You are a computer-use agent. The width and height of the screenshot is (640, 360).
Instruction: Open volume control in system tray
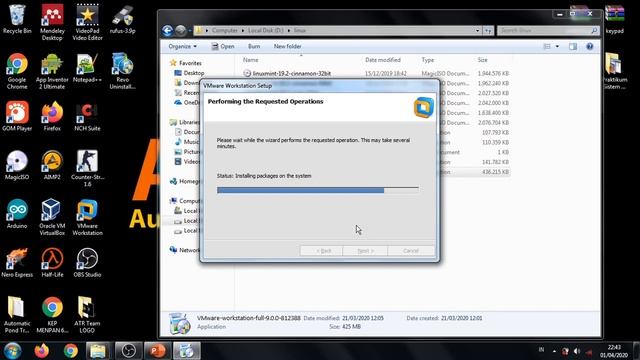click(x=577, y=351)
